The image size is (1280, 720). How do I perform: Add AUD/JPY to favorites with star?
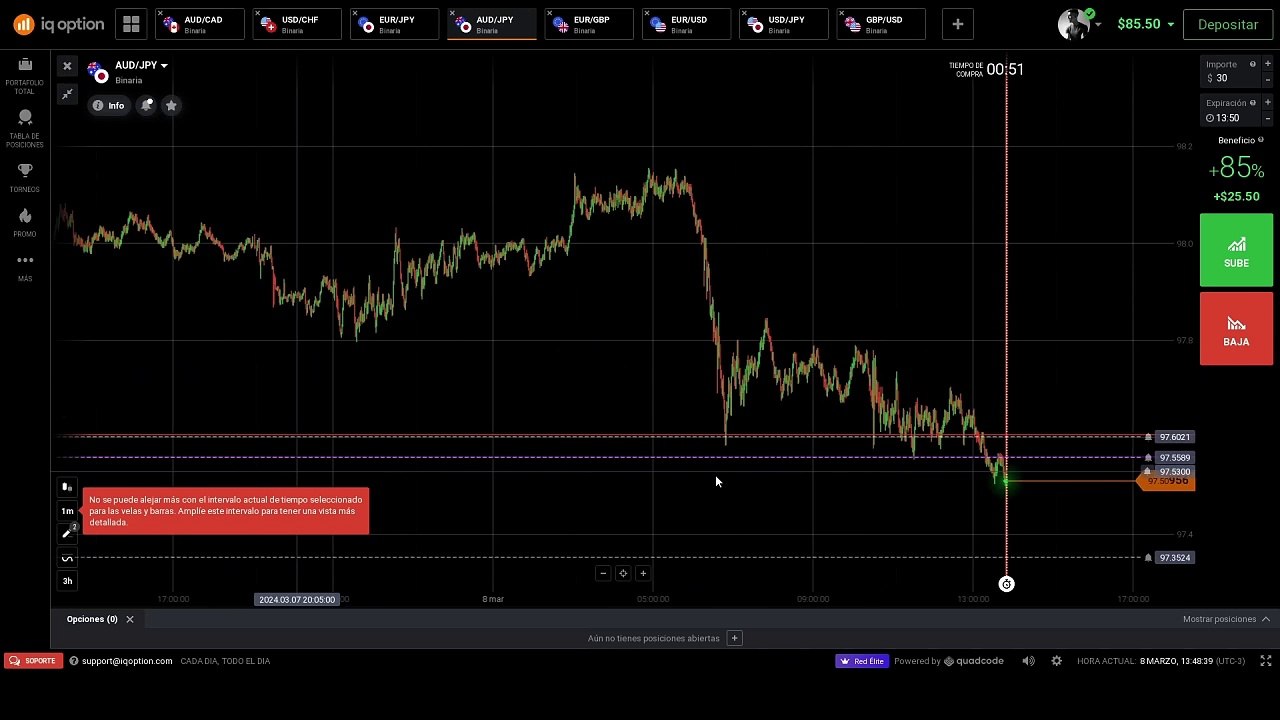(171, 105)
